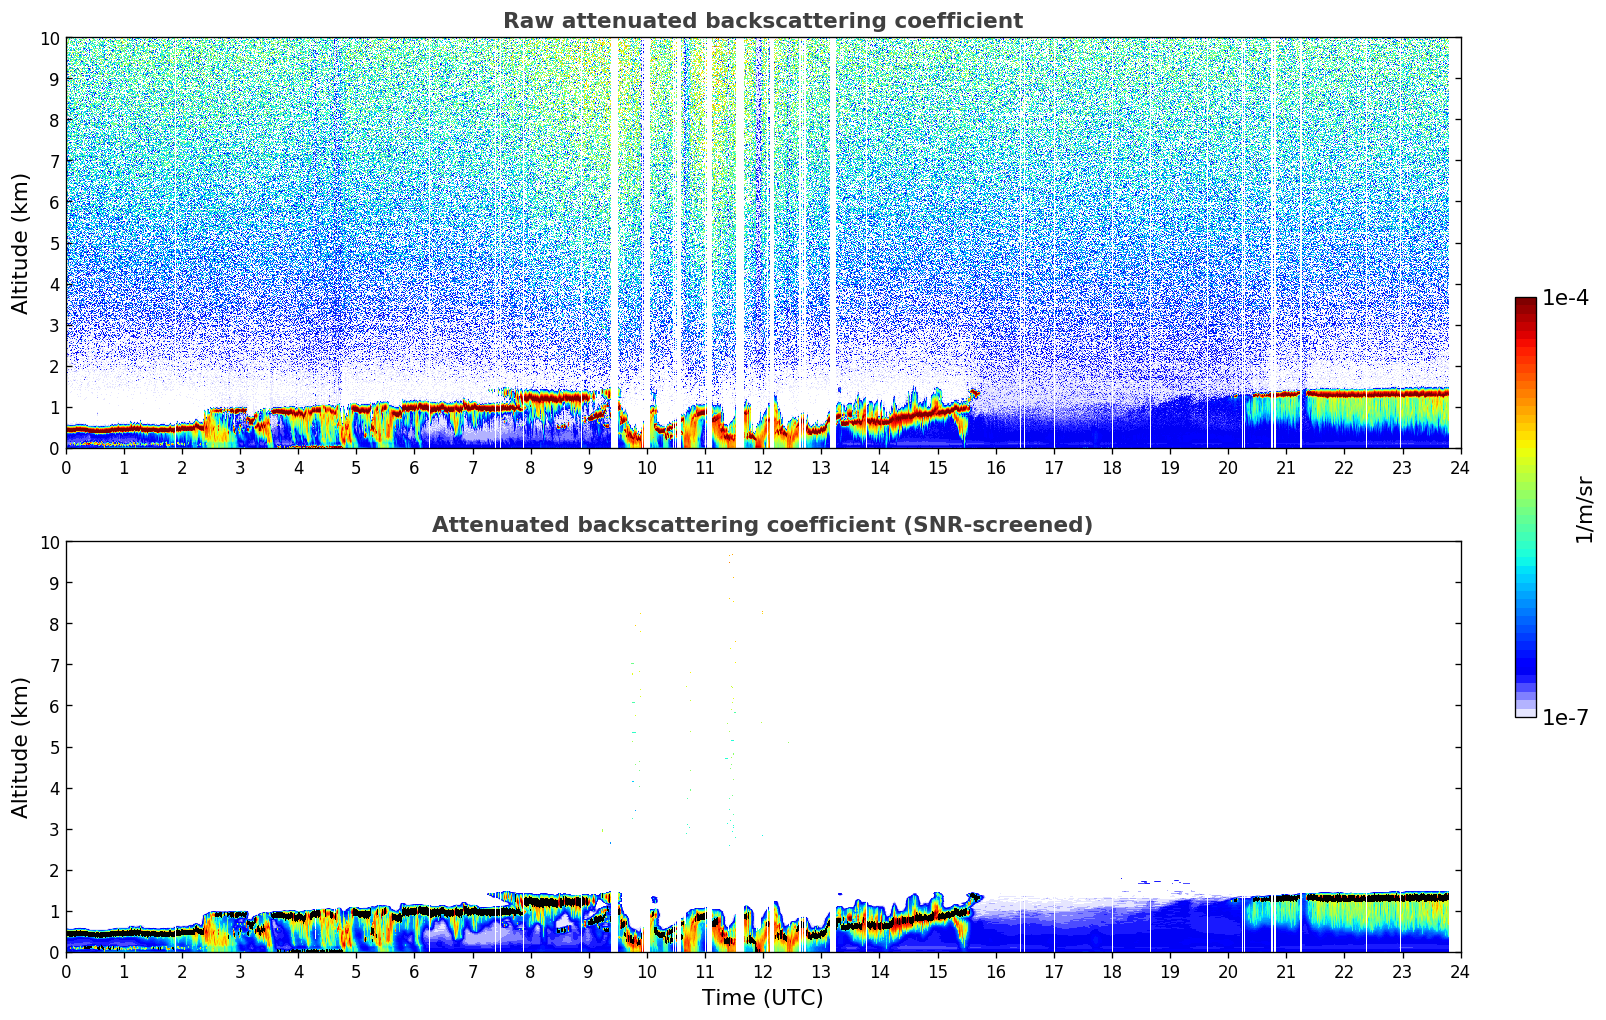Click the colorbar's '1e-7' minimum label
1606x1020 pixels.
(1565, 718)
